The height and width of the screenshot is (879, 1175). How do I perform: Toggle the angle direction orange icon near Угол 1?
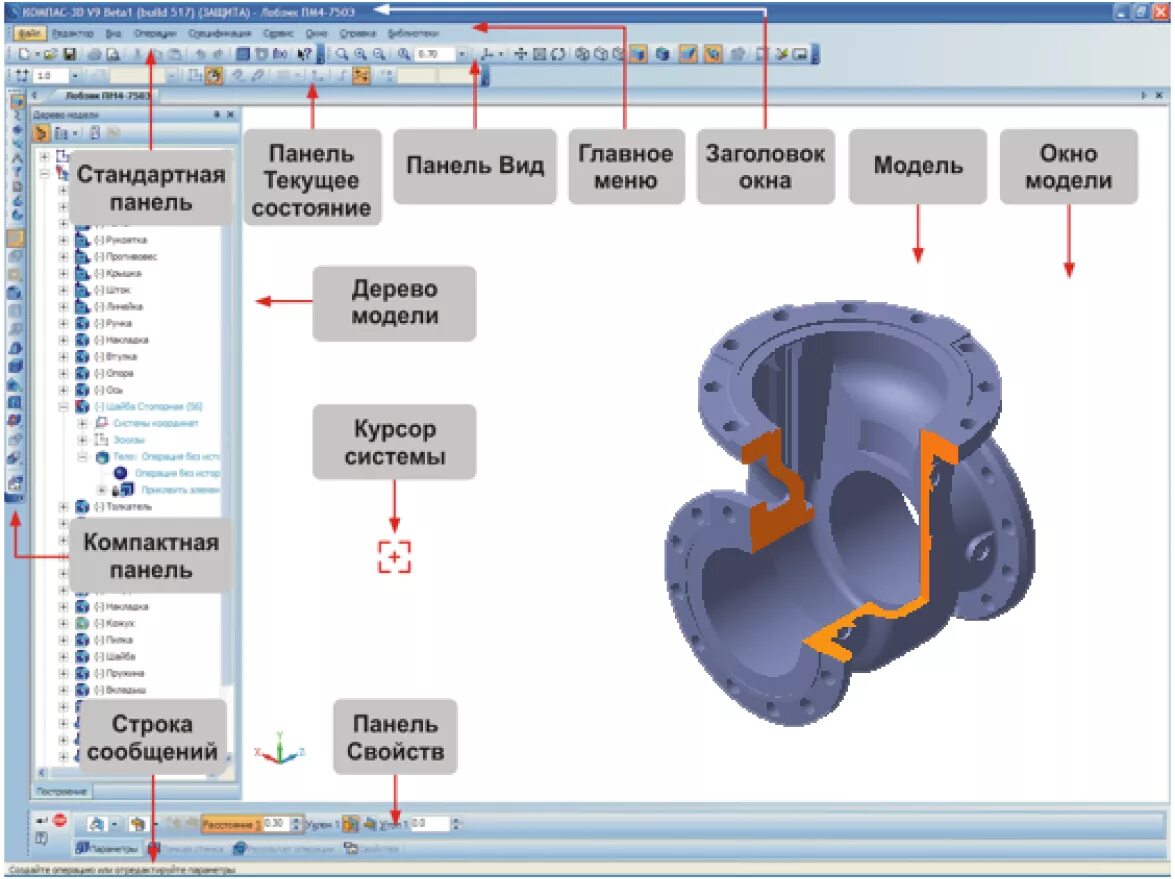coord(350,824)
